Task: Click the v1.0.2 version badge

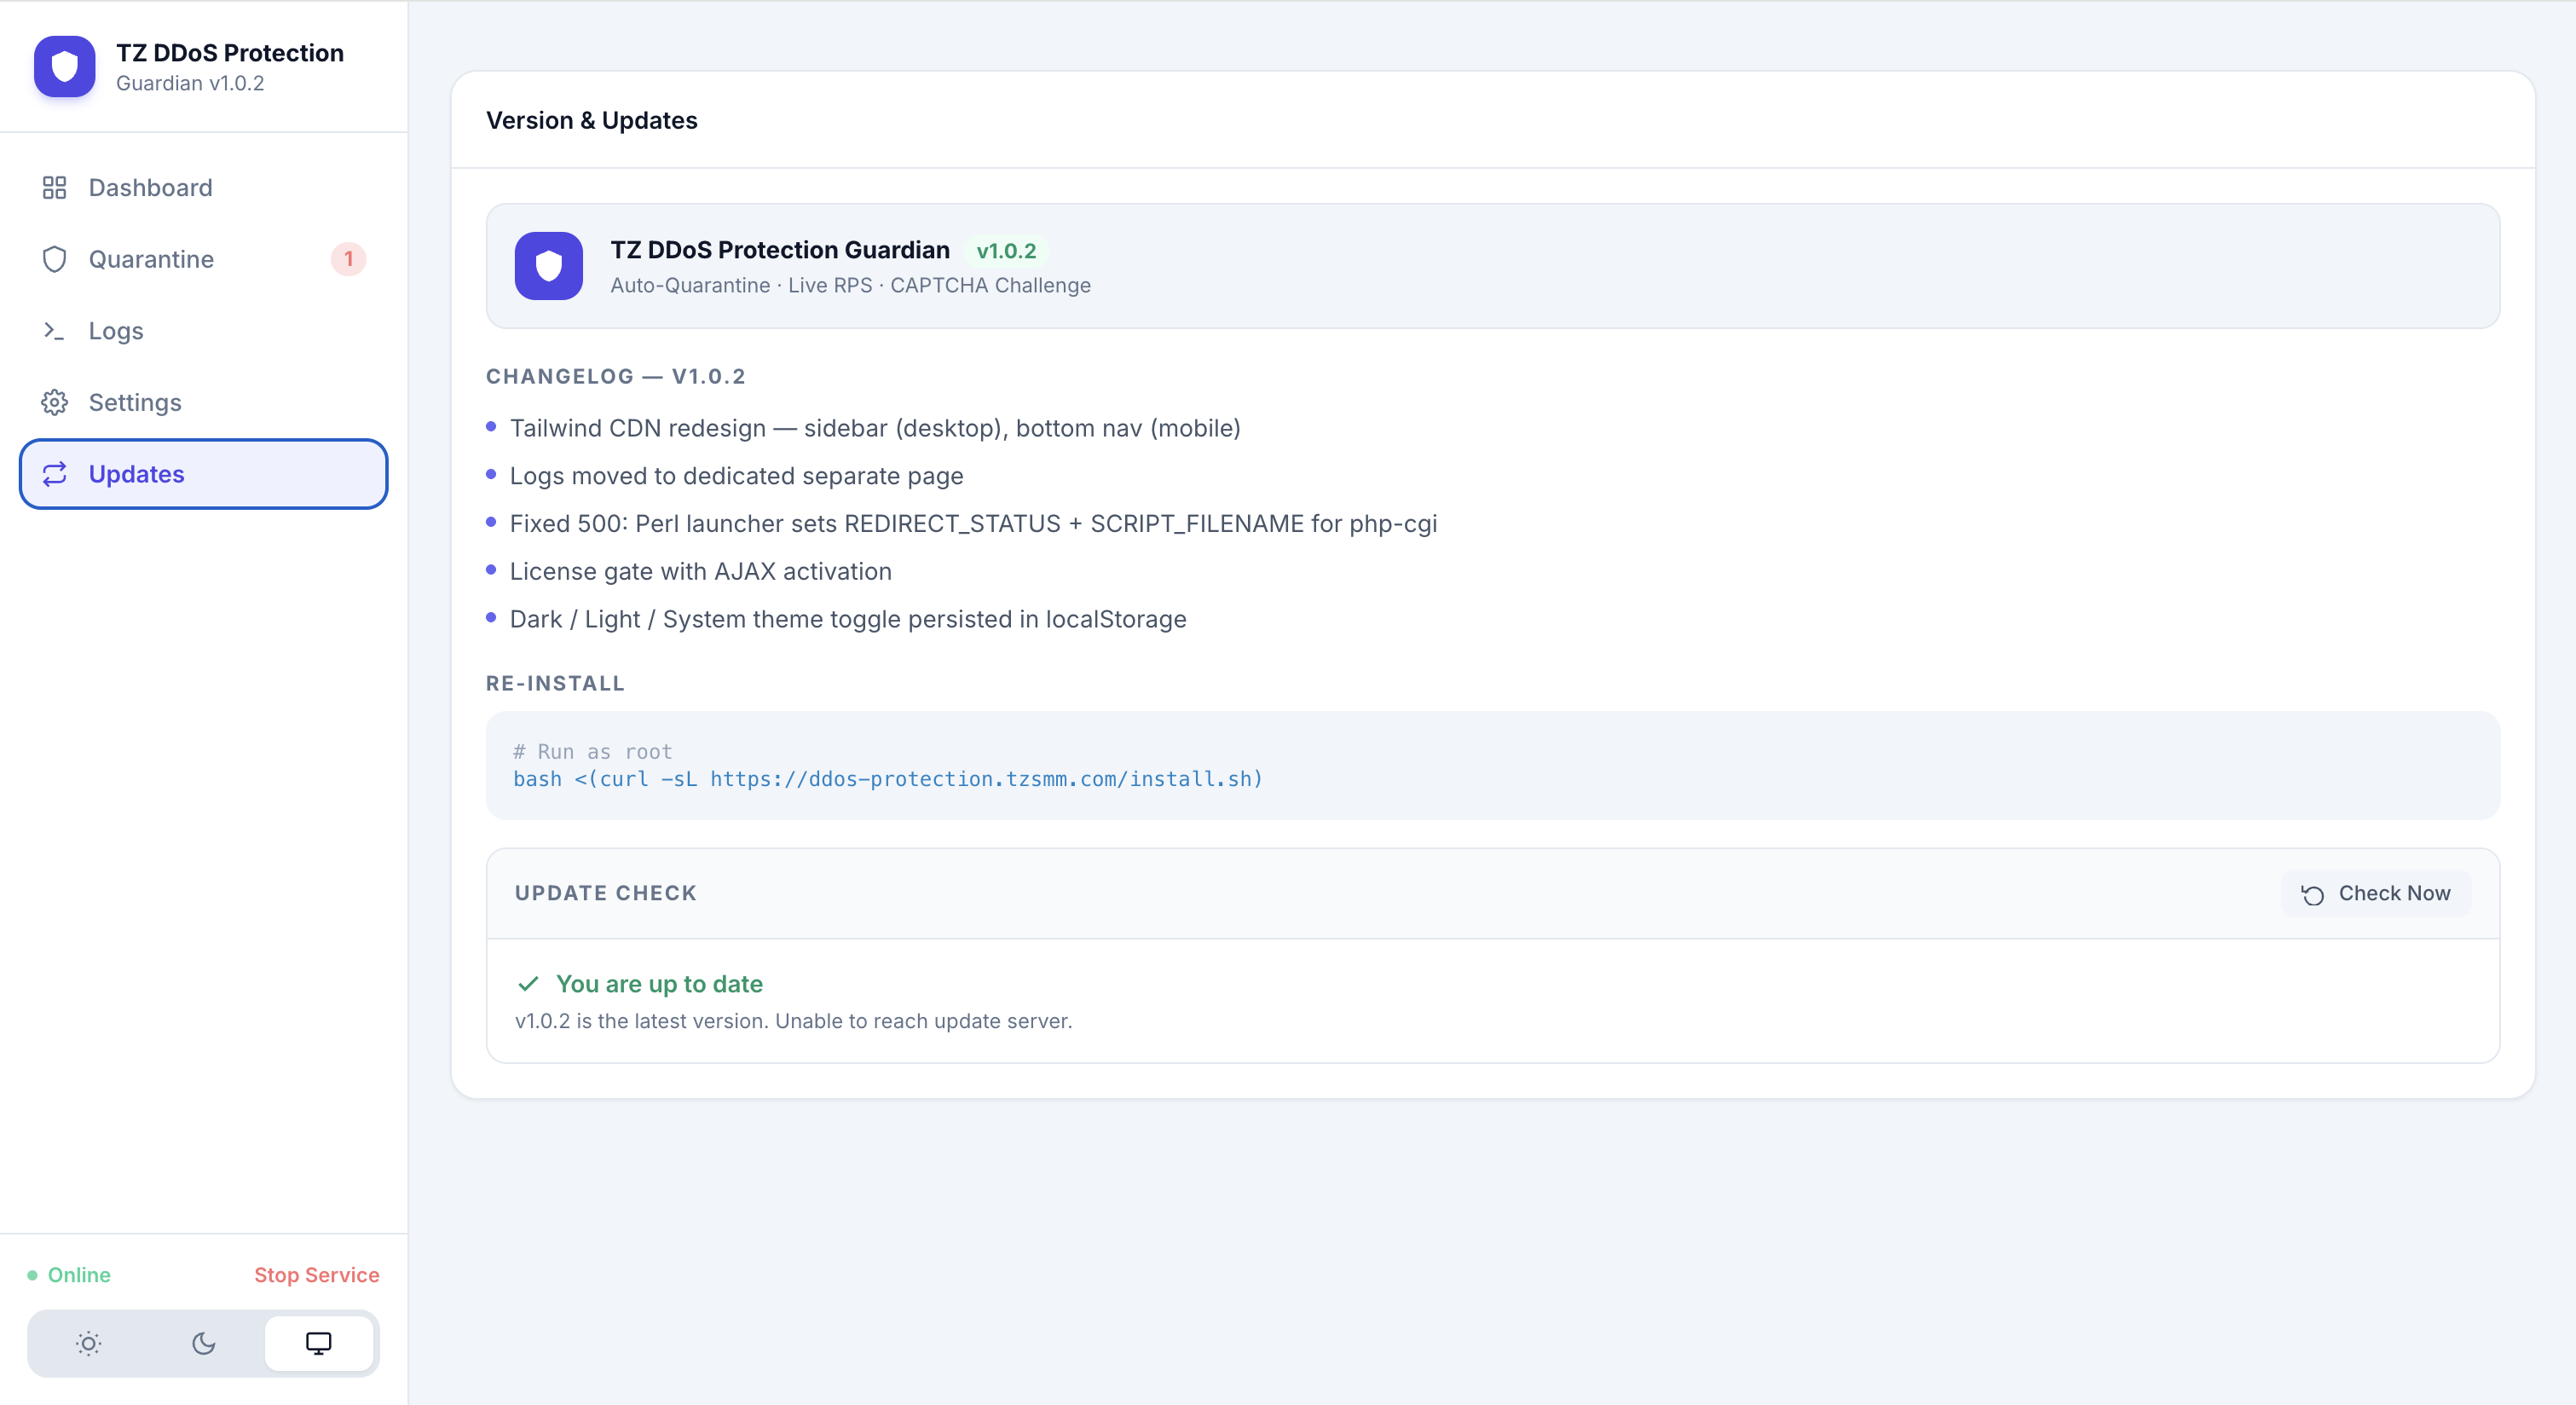Action: [x=1006, y=250]
